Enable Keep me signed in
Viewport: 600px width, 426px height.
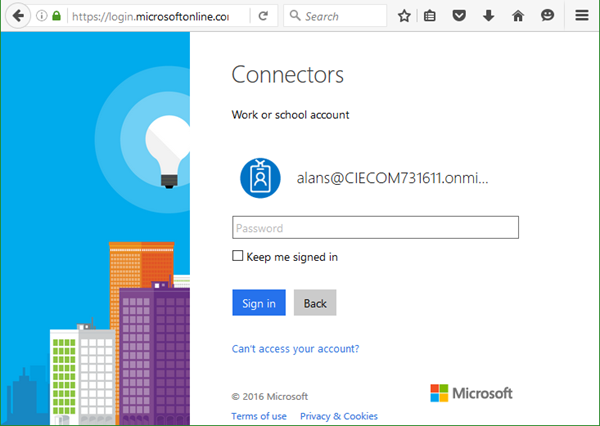238,256
